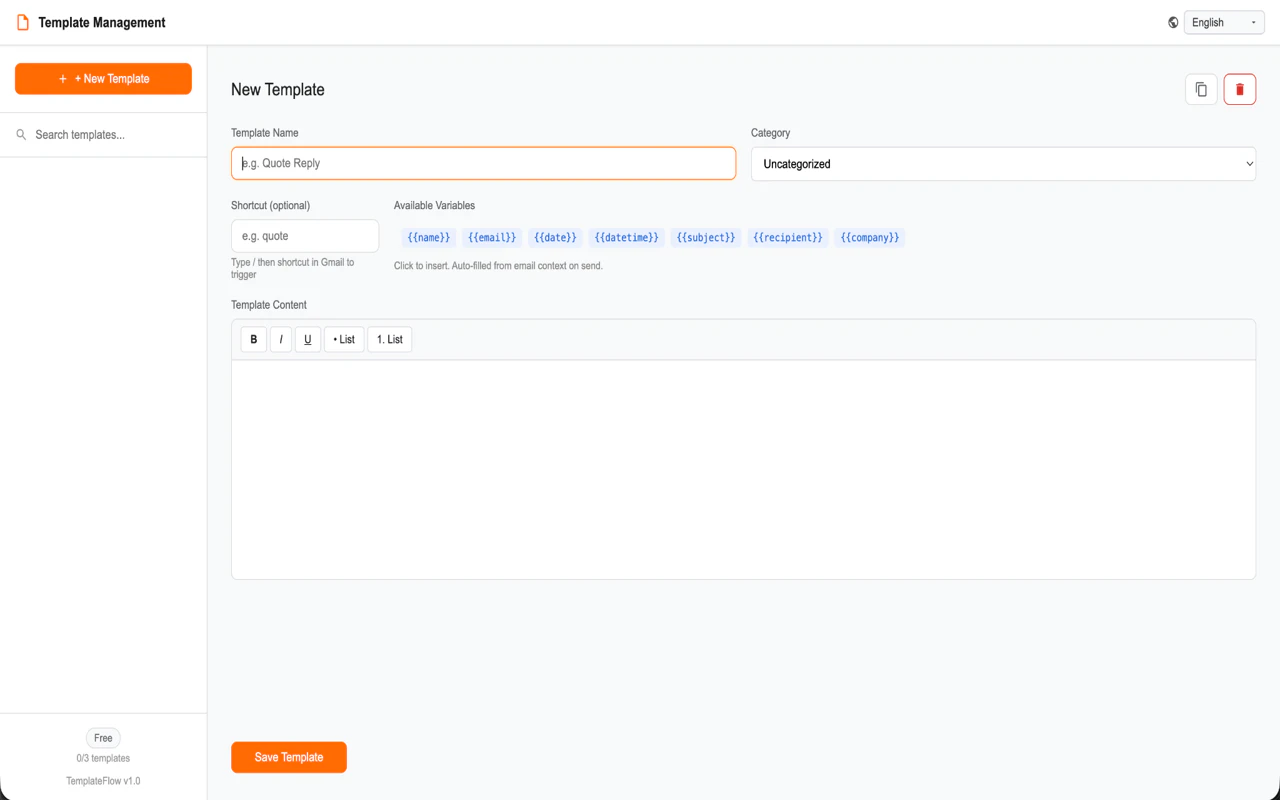Insert the {{email}} variable
The image size is (1280, 800).
click(492, 238)
